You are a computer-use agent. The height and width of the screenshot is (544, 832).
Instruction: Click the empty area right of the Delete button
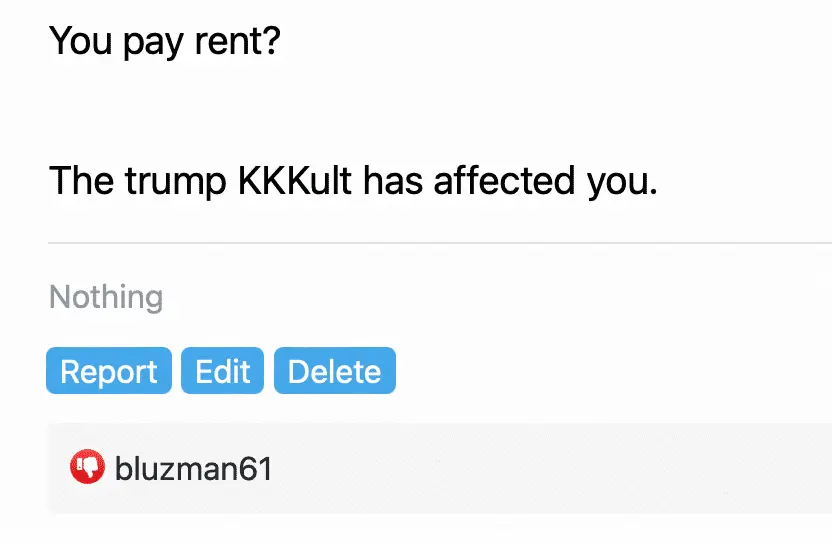tap(600, 371)
